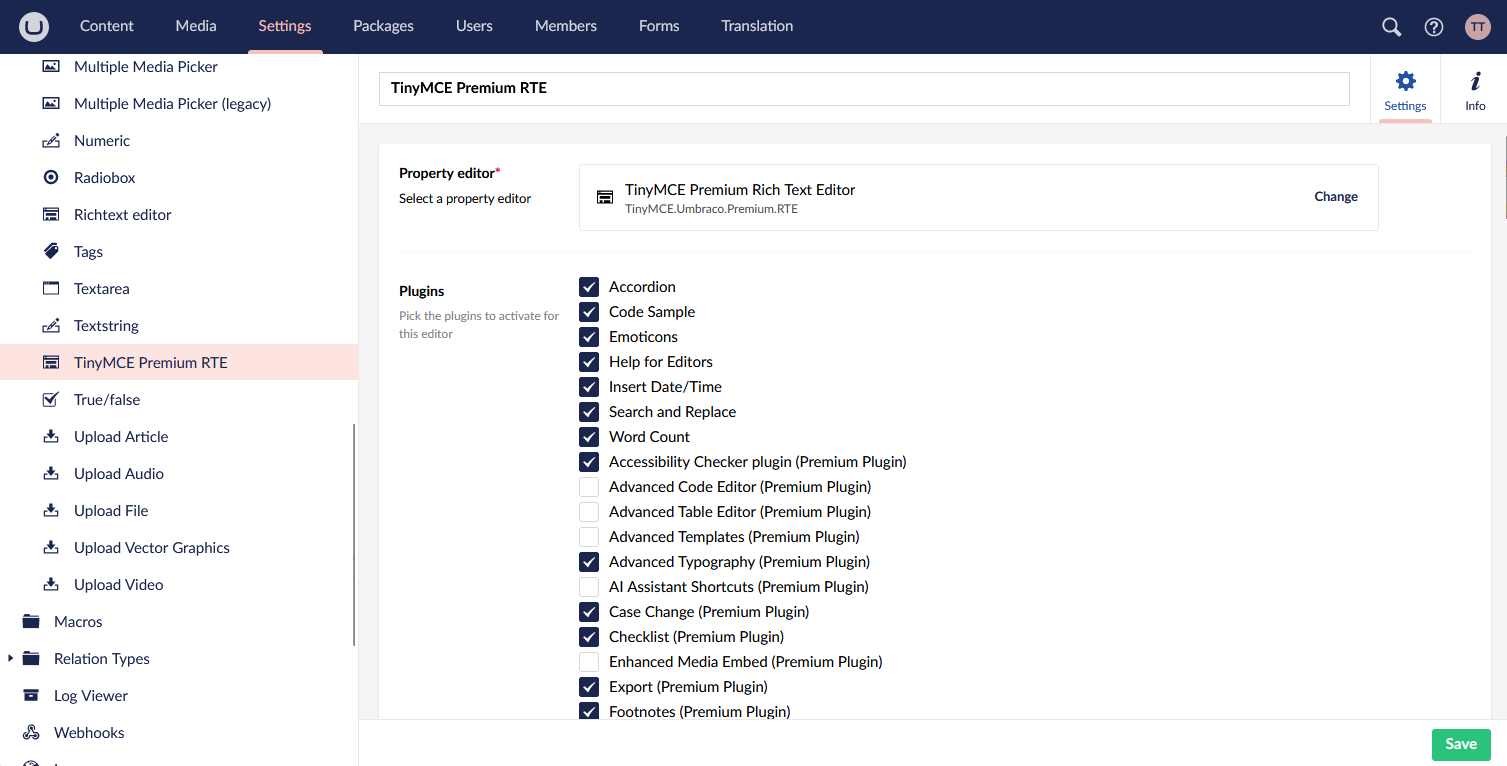Click the Log Viewer box icon
The width and height of the screenshot is (1507, 766).
(31, 696)
